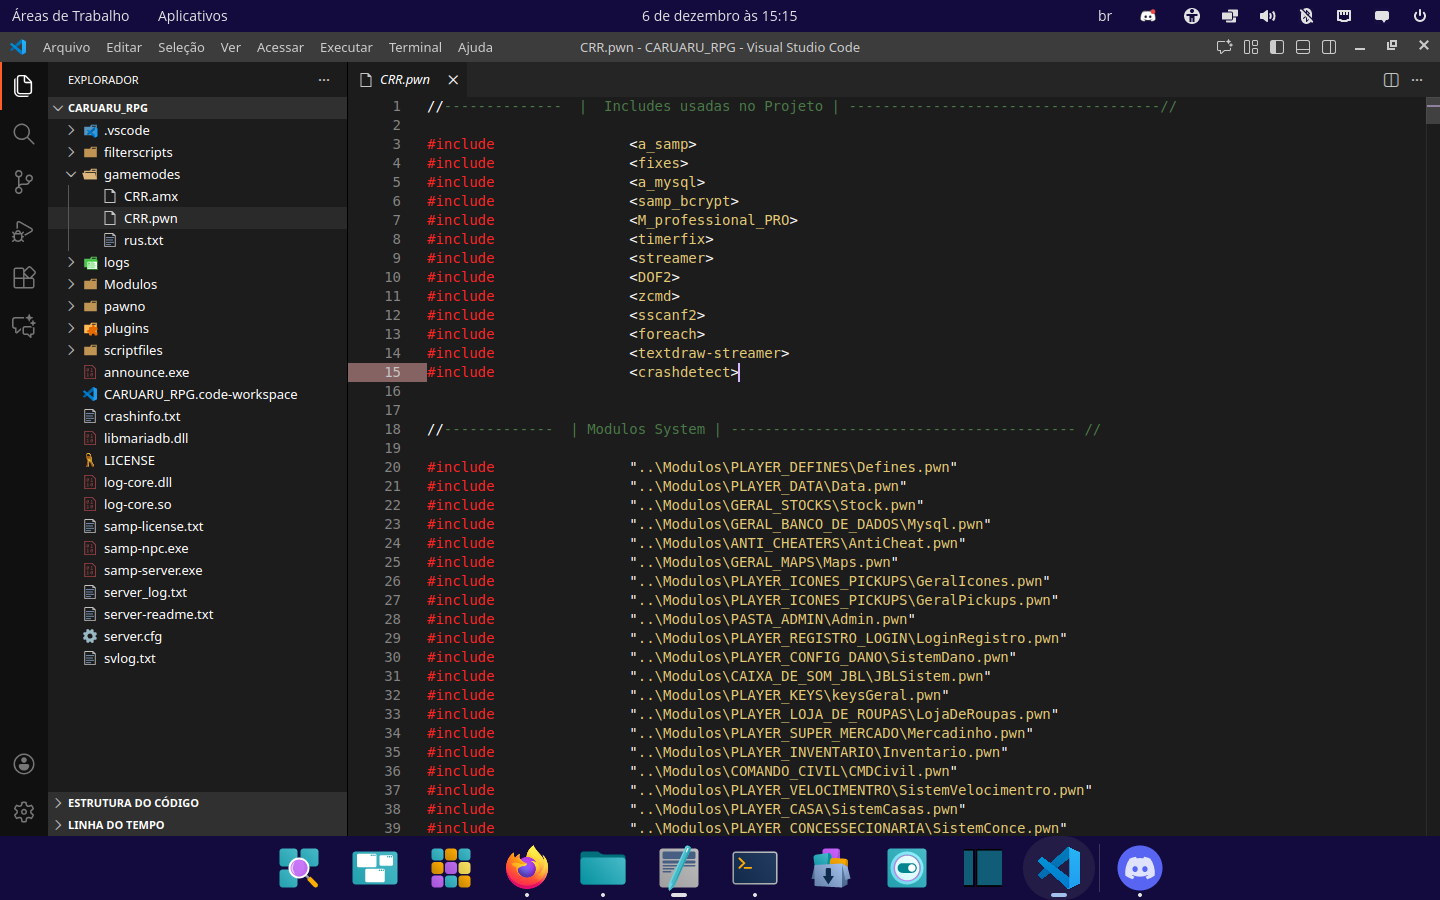Open the Aplicativos menu in top bar
Screen dimensions: 1440x900
pyautogui.click(x=193, y=16)
